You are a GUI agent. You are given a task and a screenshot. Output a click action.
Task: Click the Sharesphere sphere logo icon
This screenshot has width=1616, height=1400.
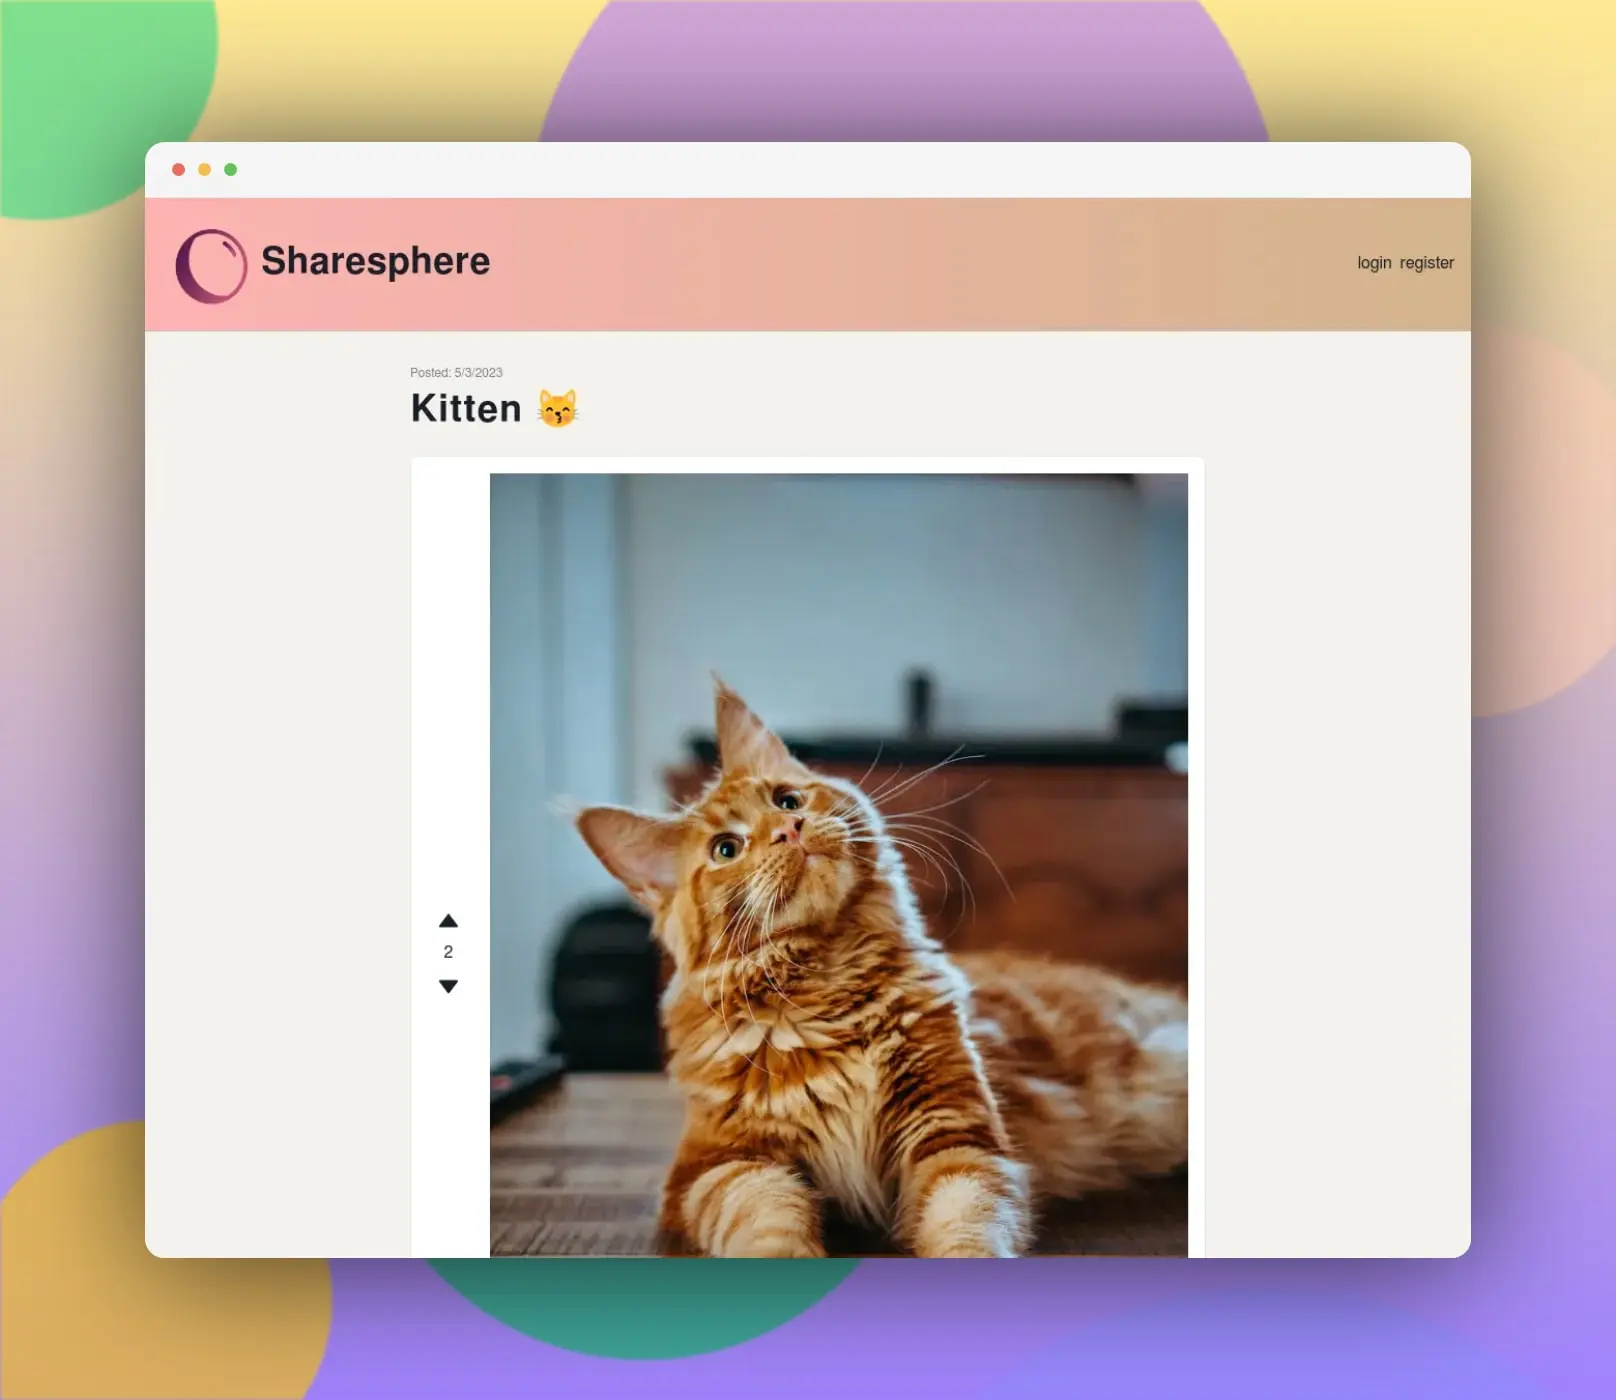click(x=211, y=266)
